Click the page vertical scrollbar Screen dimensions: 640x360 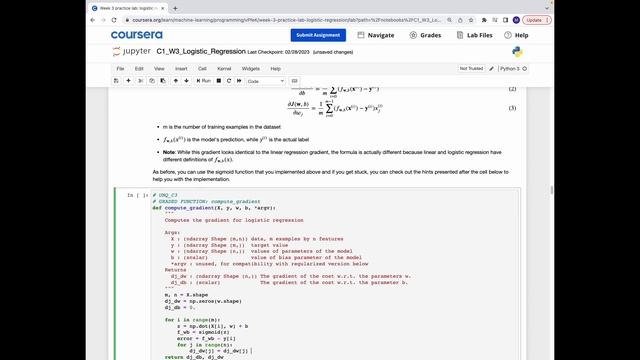point(552,190)
